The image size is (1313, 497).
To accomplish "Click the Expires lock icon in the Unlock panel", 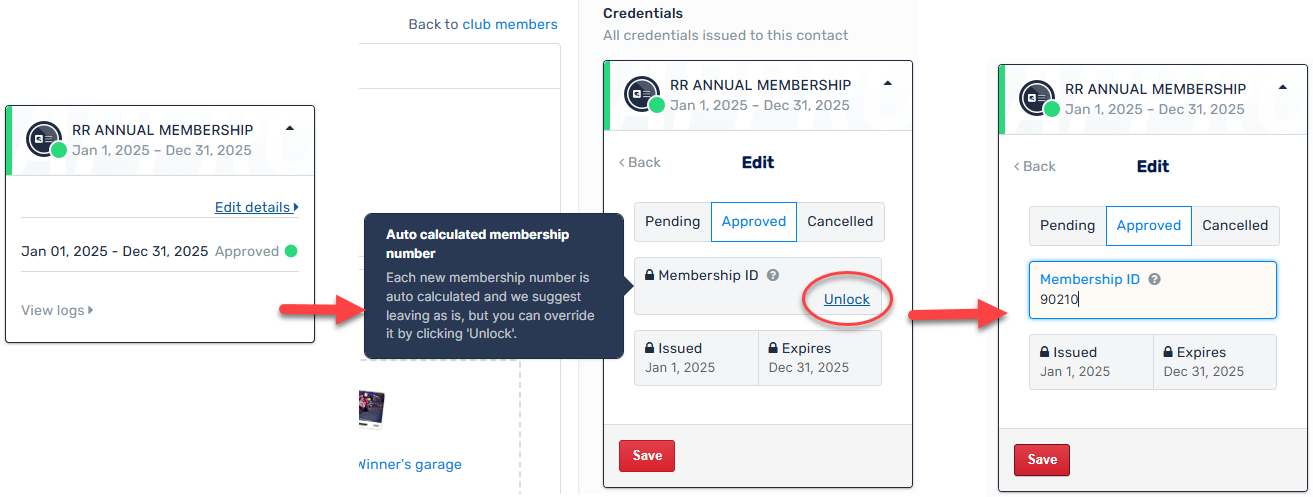I will point(773,348).
